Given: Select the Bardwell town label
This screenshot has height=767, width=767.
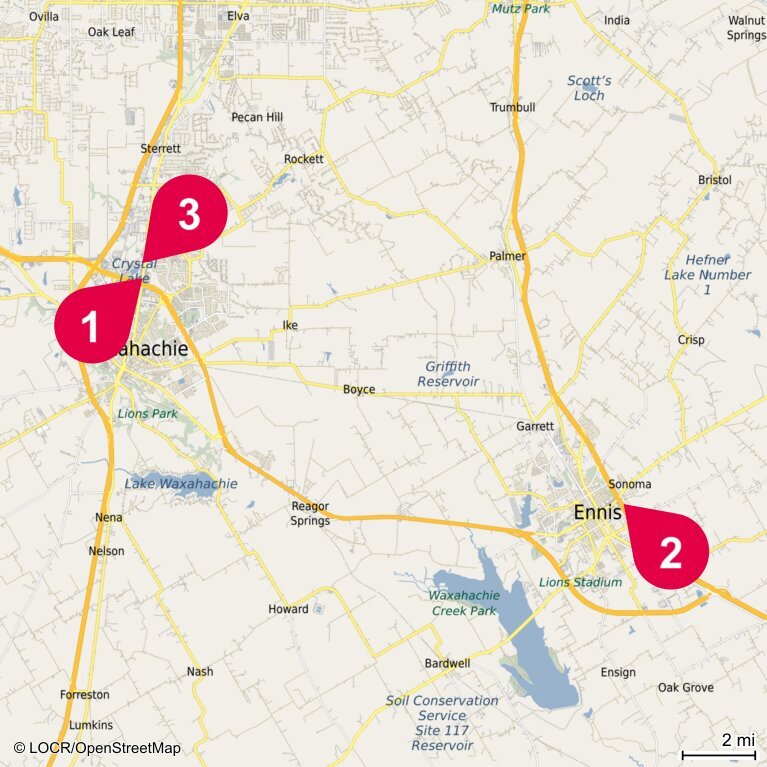Looking at the screenshot, I should pos(447,663).
